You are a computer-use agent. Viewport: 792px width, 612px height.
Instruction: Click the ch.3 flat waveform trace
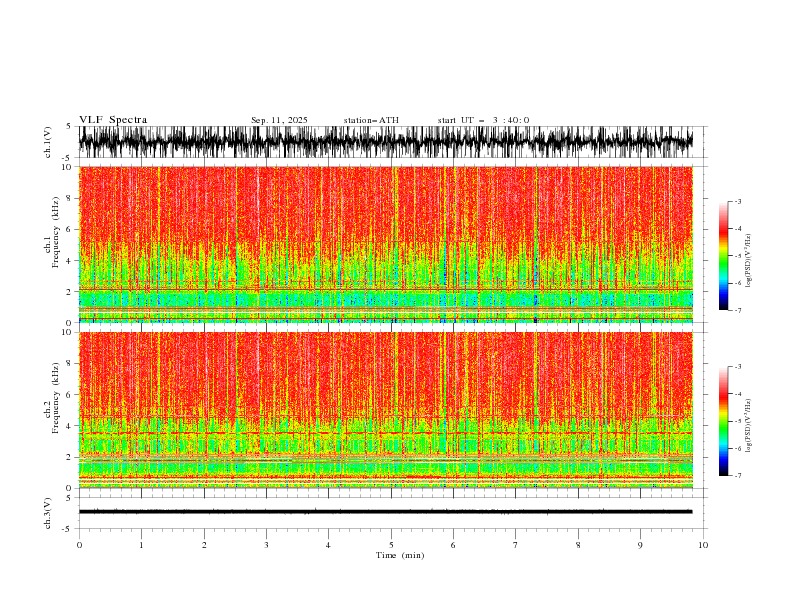coord(385,512)
